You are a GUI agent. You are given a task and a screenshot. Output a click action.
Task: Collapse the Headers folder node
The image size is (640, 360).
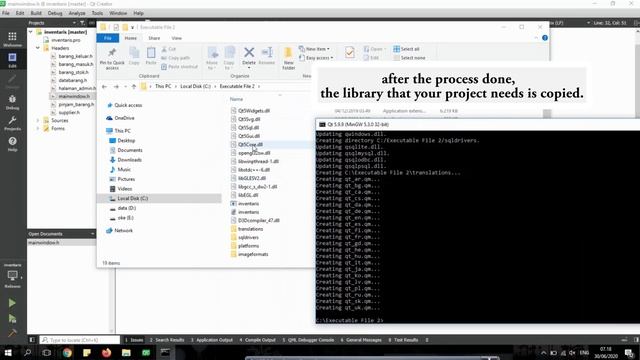point(38,48)
